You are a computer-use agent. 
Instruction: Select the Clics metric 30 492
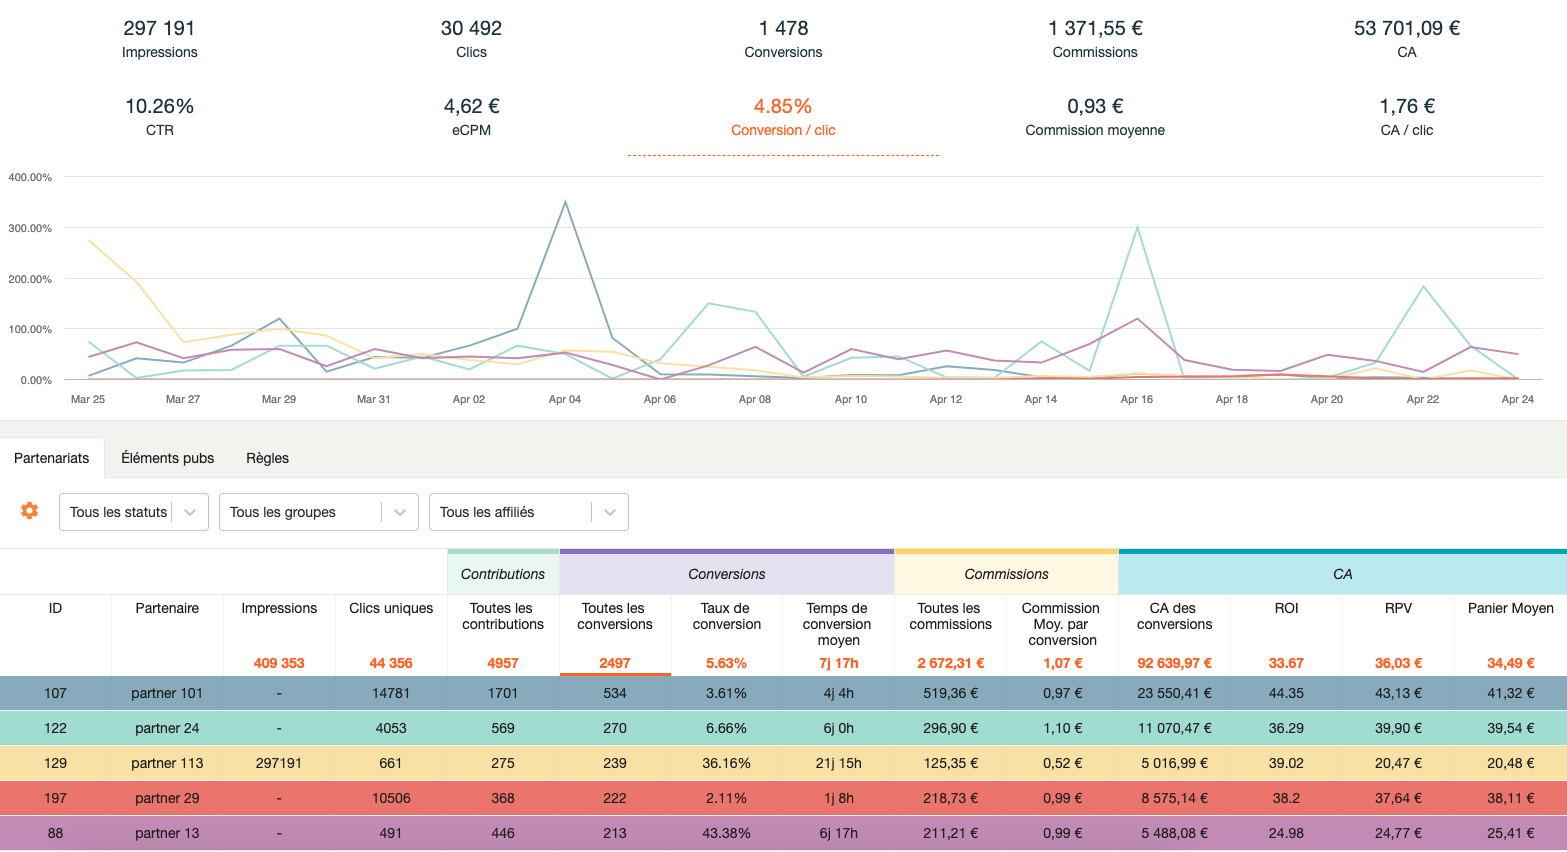click(471, 39)
